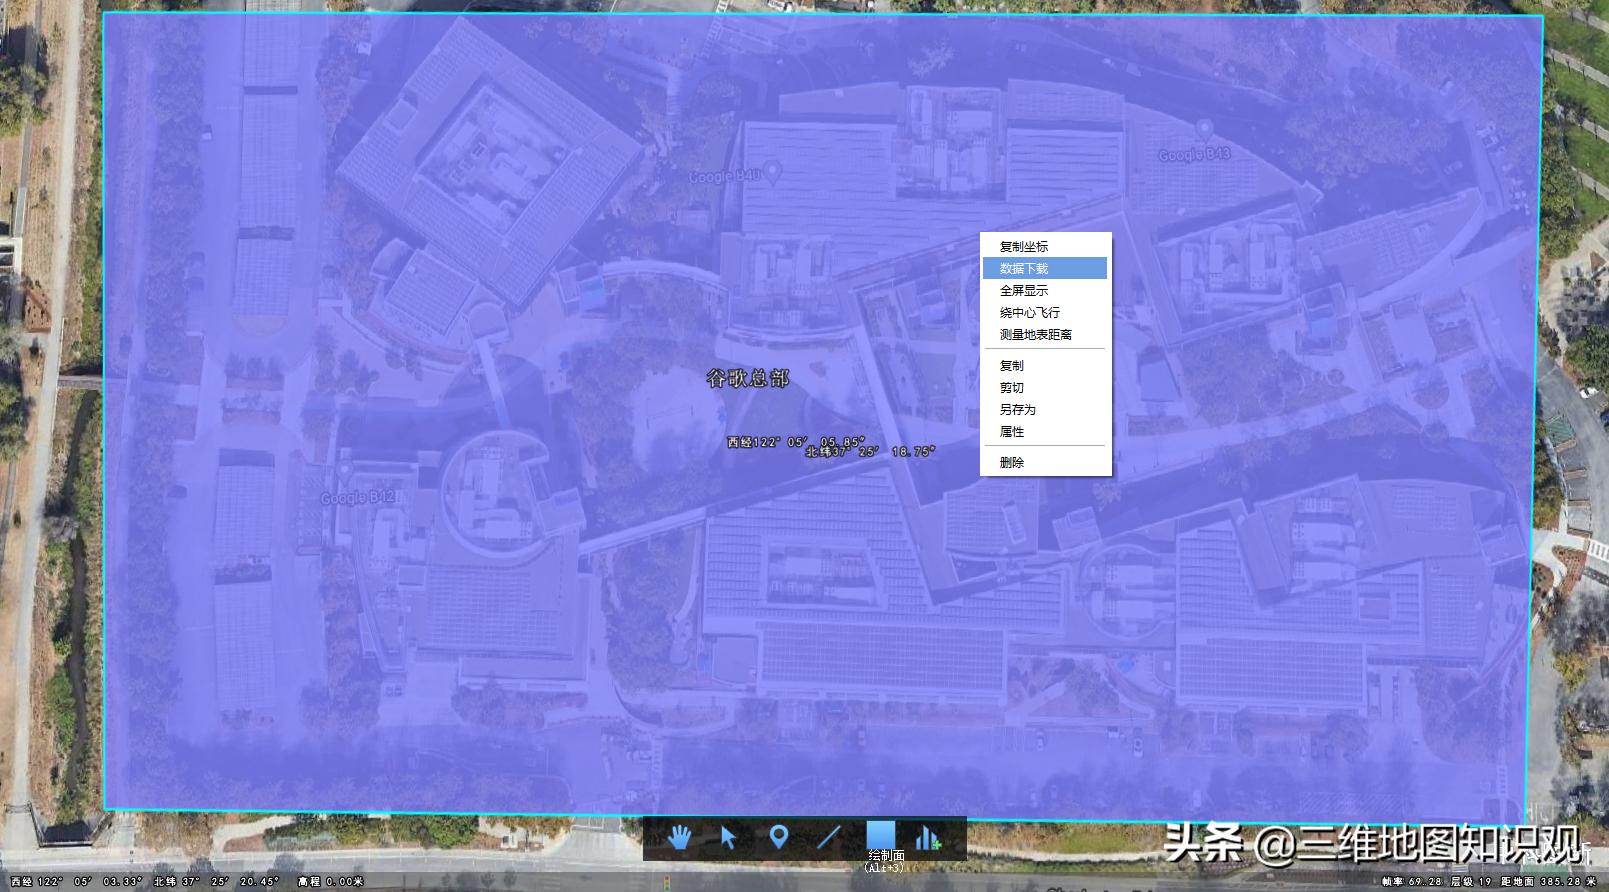Select 绕中心飞行 menu entry
1609x892 pixels.
1045,312
